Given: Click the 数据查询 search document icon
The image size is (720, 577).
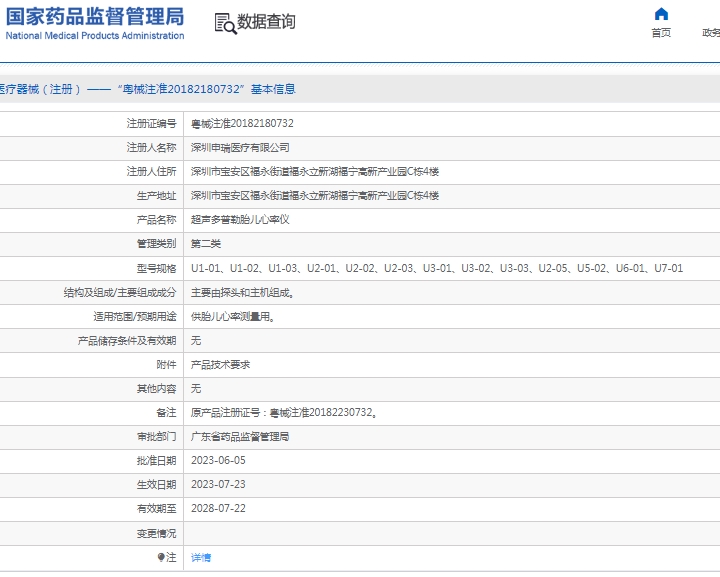Looking at the screenshot, I should point(225,23).
